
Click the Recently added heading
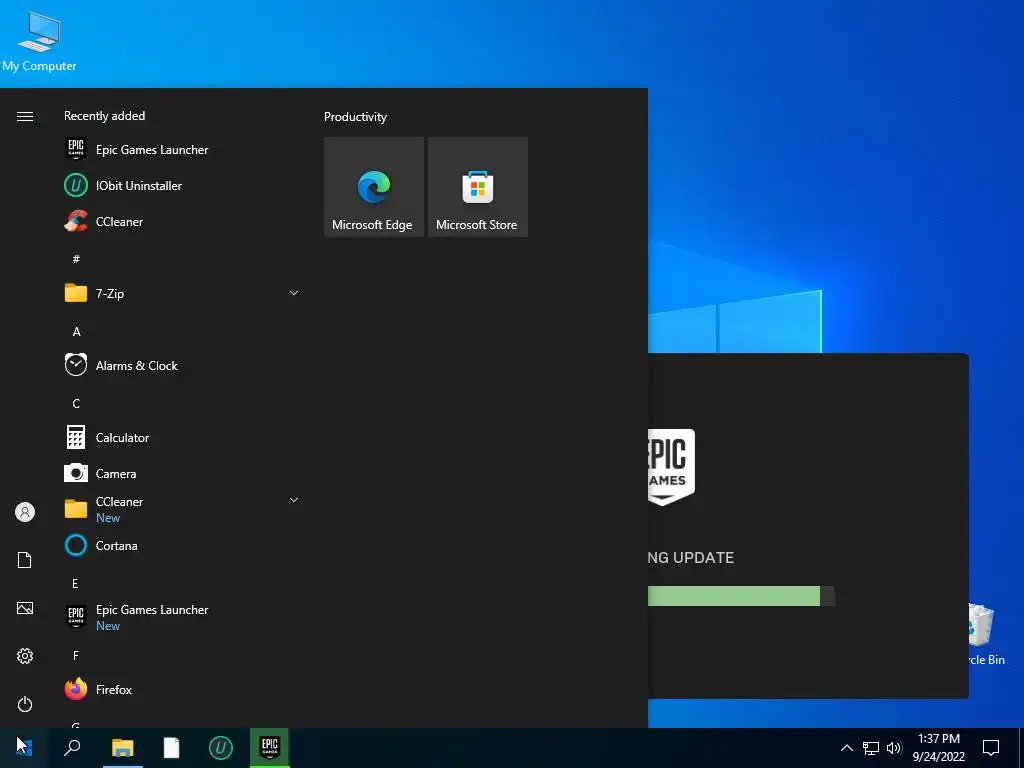[x=104, y=116]
